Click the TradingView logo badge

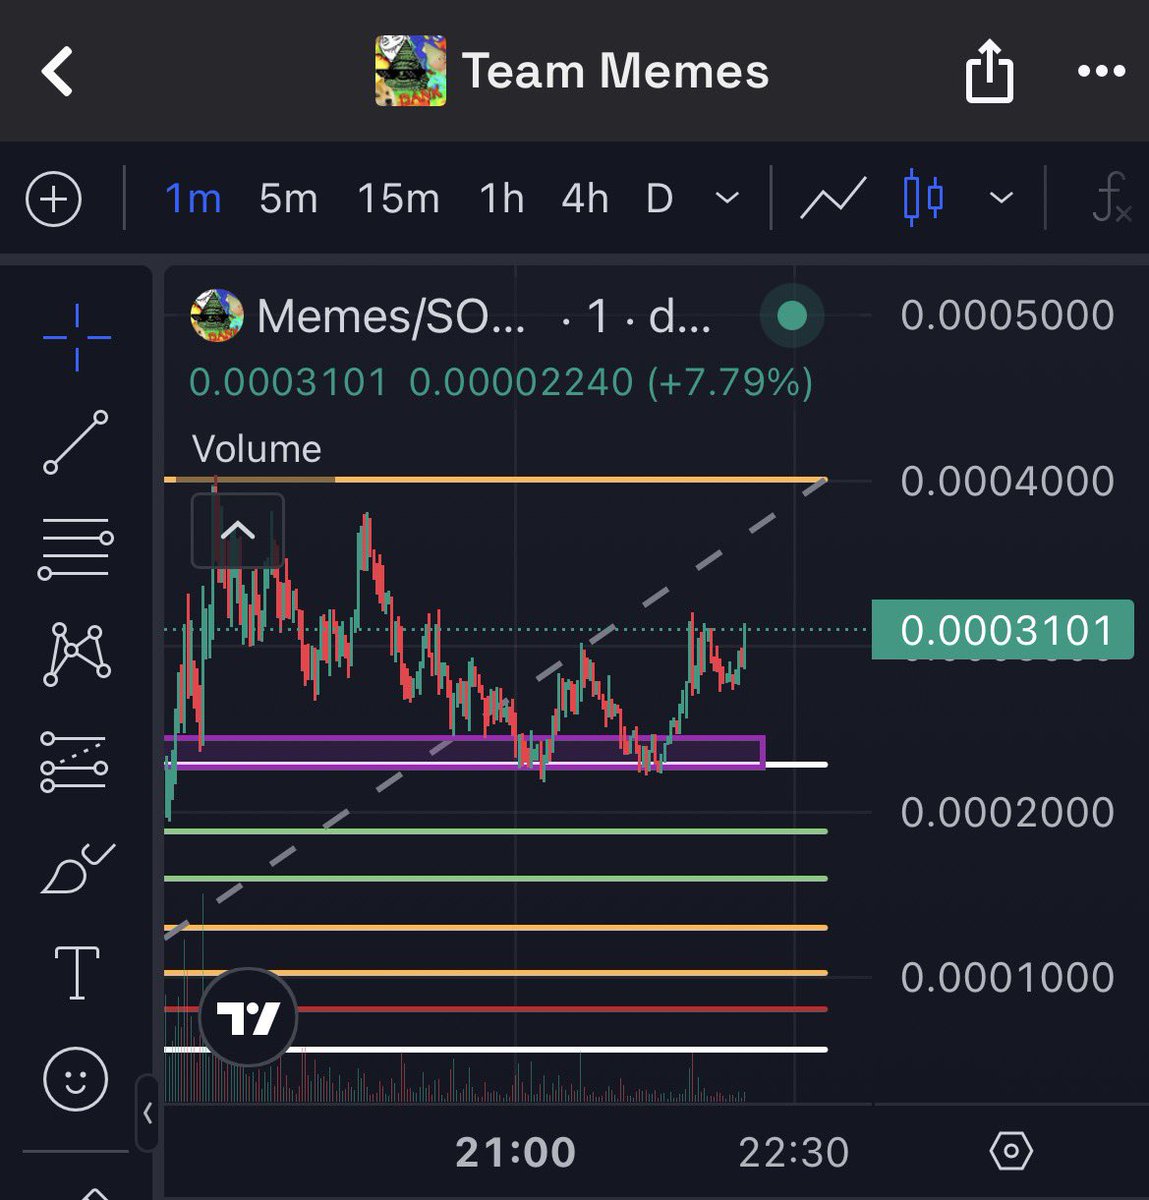(x=248, y=1017)
